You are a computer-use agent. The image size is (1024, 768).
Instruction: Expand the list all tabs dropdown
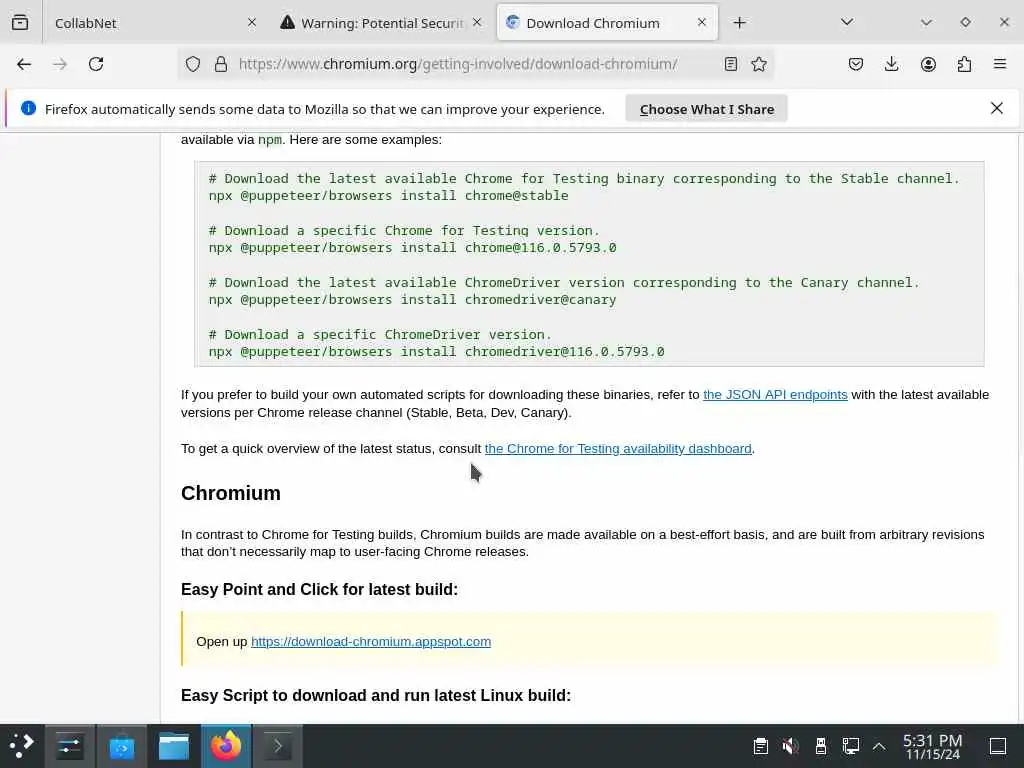point(847,23)
